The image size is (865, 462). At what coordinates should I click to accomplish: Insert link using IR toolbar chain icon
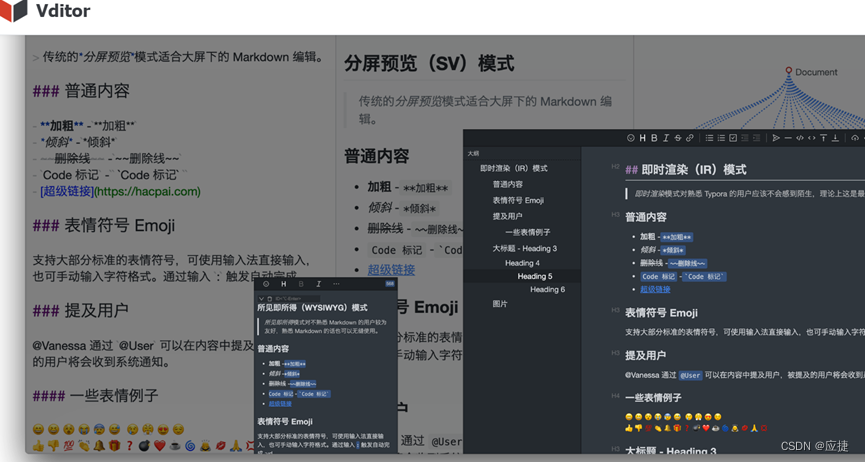pyautogui.click(x=690, y=138)
